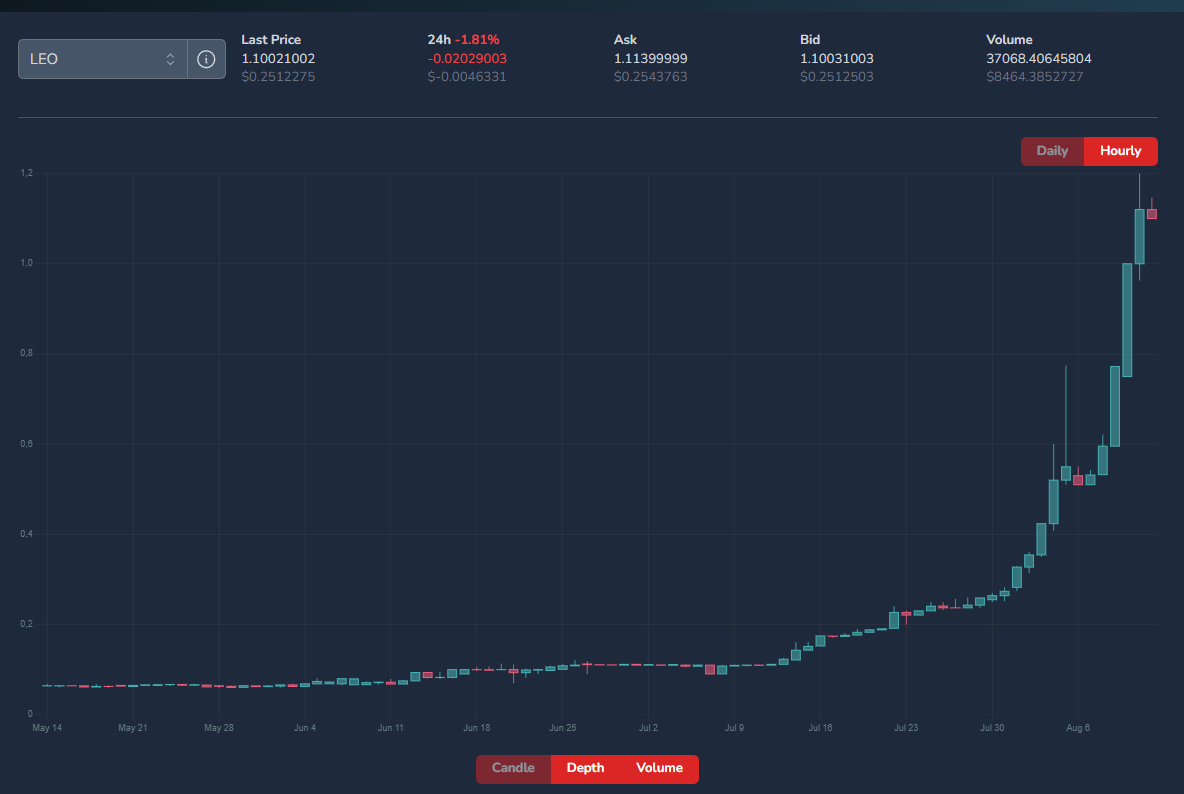Screen dimensions: 1184x794
Task: Click the last red candle on the chart
Action: point(1152,214)
